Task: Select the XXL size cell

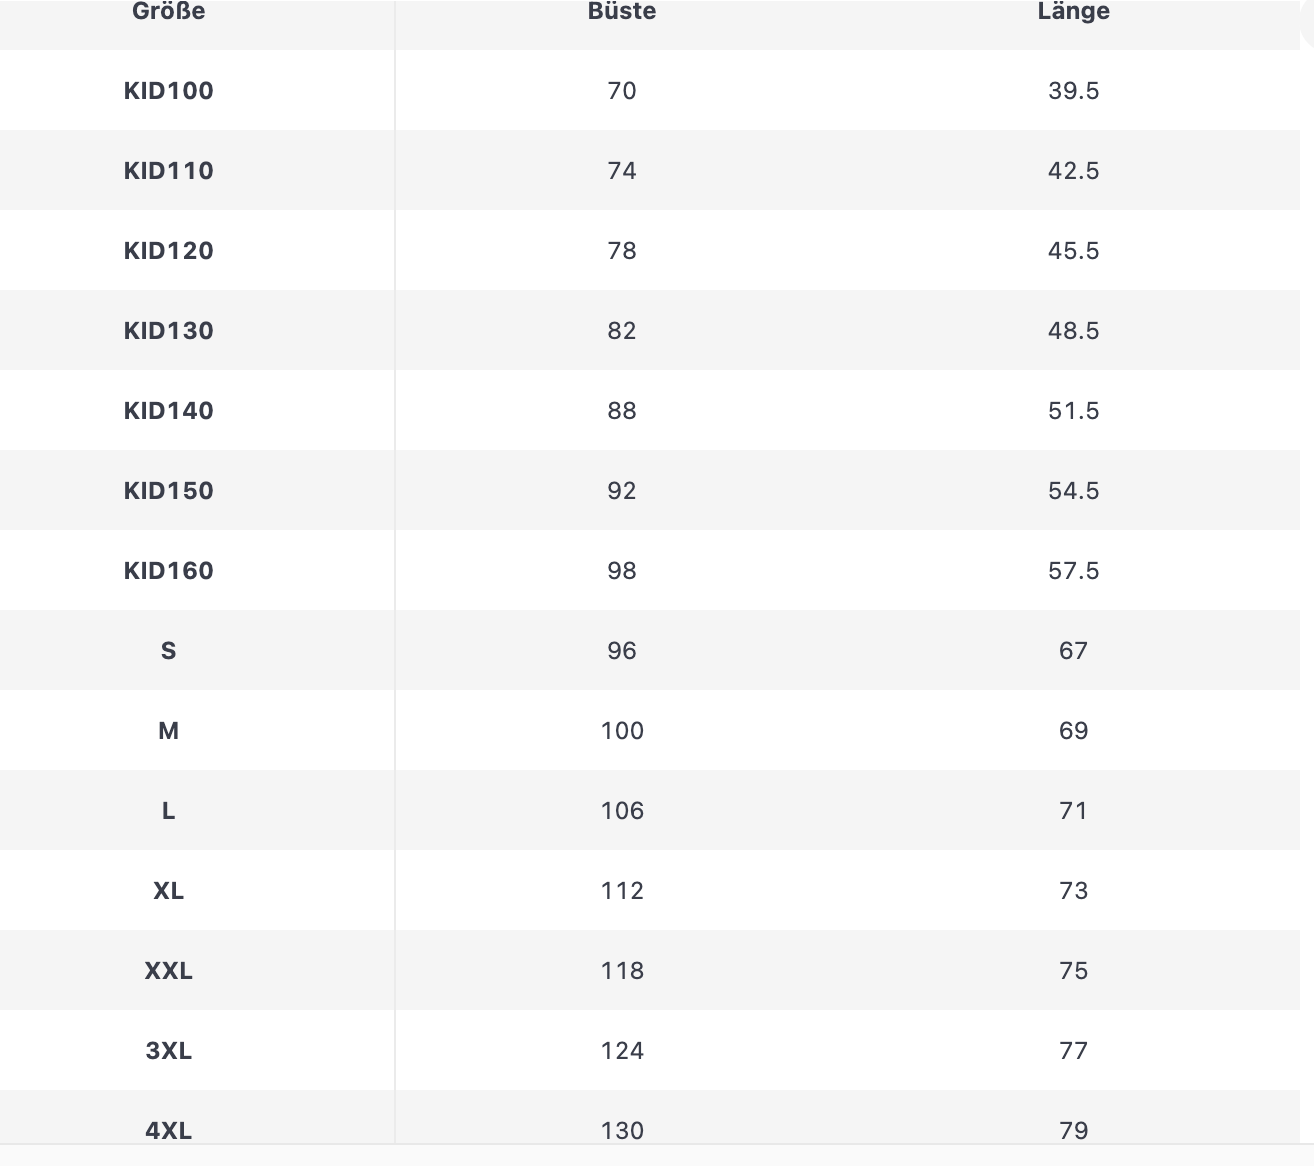Action: coord(168,971)
